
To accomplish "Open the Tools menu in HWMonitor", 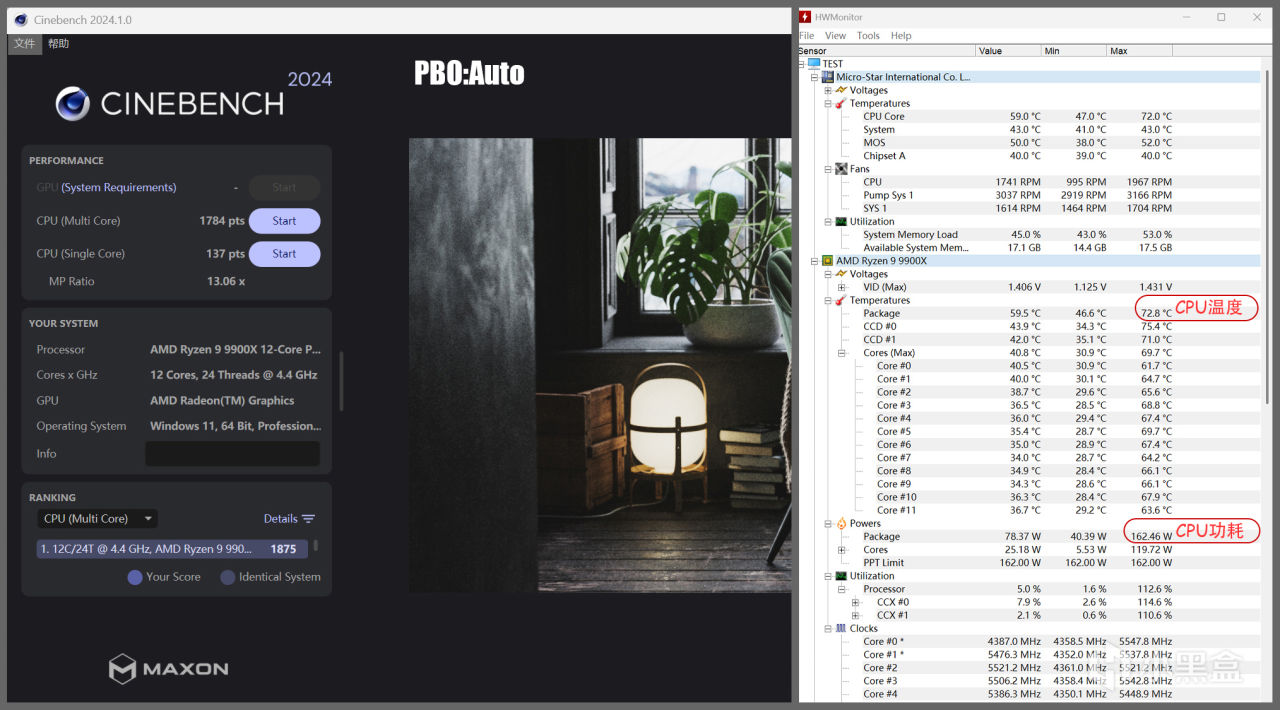I will coord(868,35).
